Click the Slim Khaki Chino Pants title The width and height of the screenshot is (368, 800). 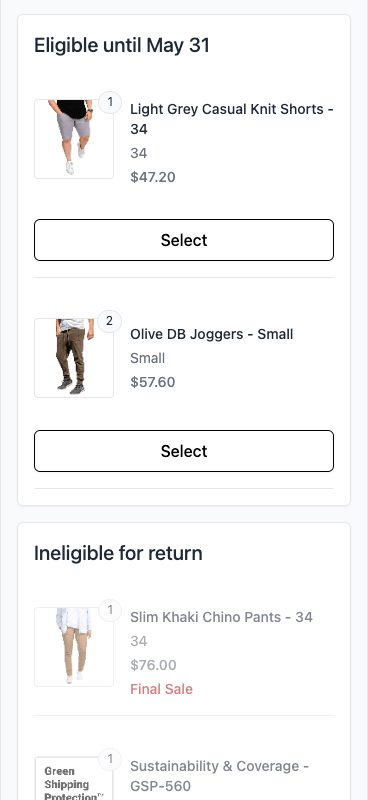tap(222, 617)
